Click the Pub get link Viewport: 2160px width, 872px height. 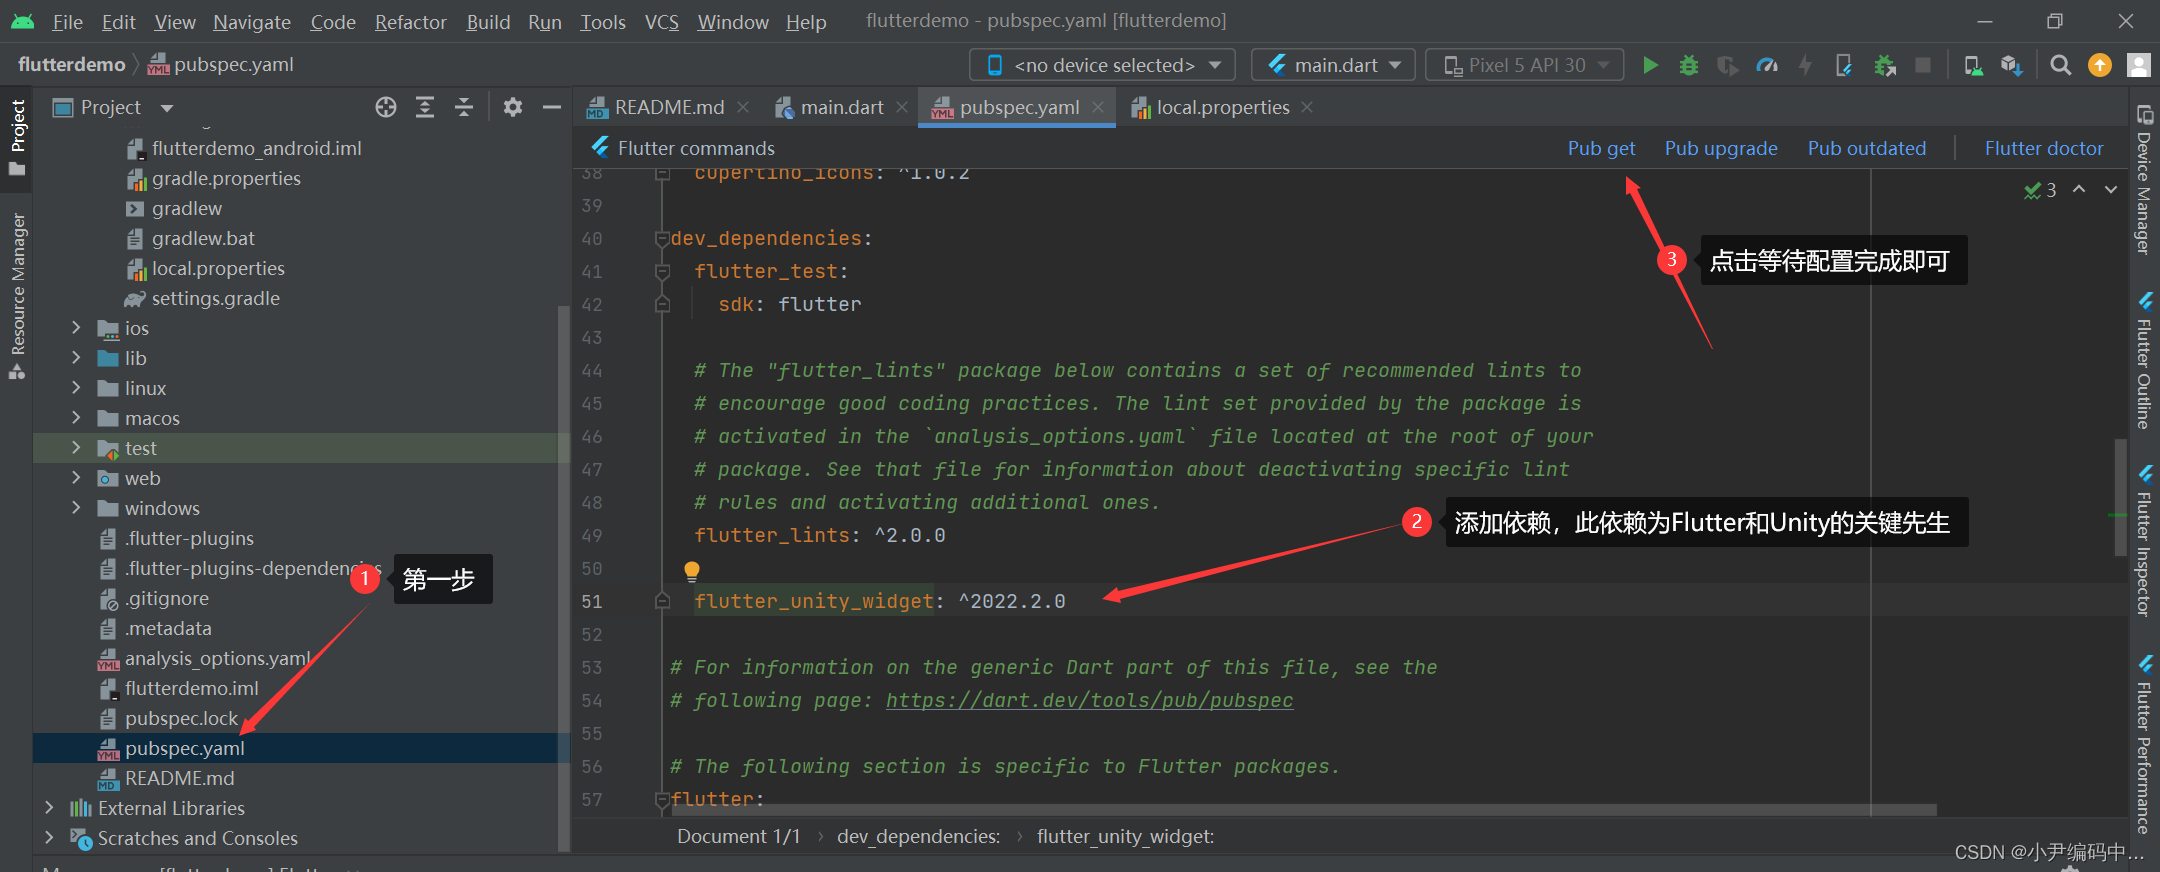[x=1601, y=149]
